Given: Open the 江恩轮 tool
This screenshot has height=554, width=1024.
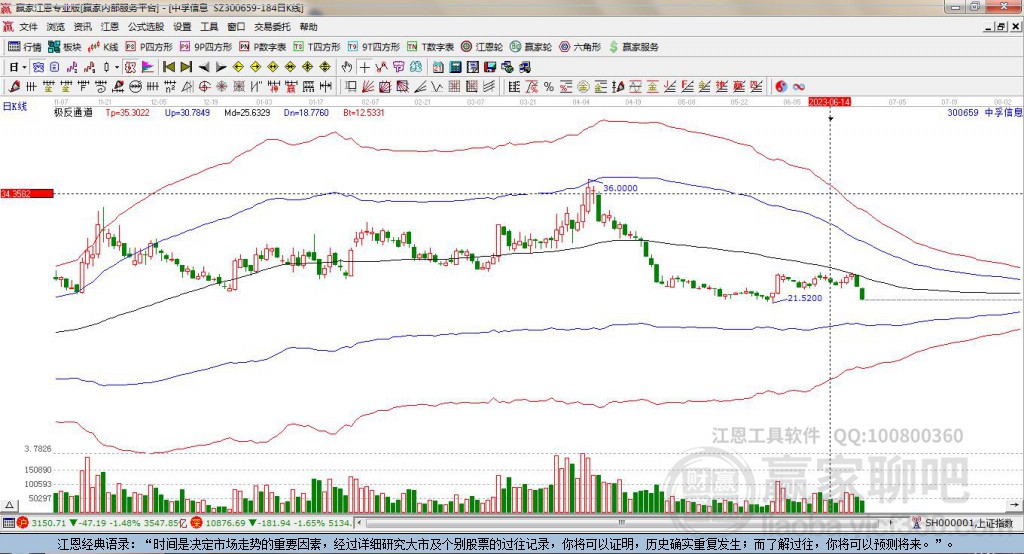Looking at the screenshot, I should coord(482,47).
